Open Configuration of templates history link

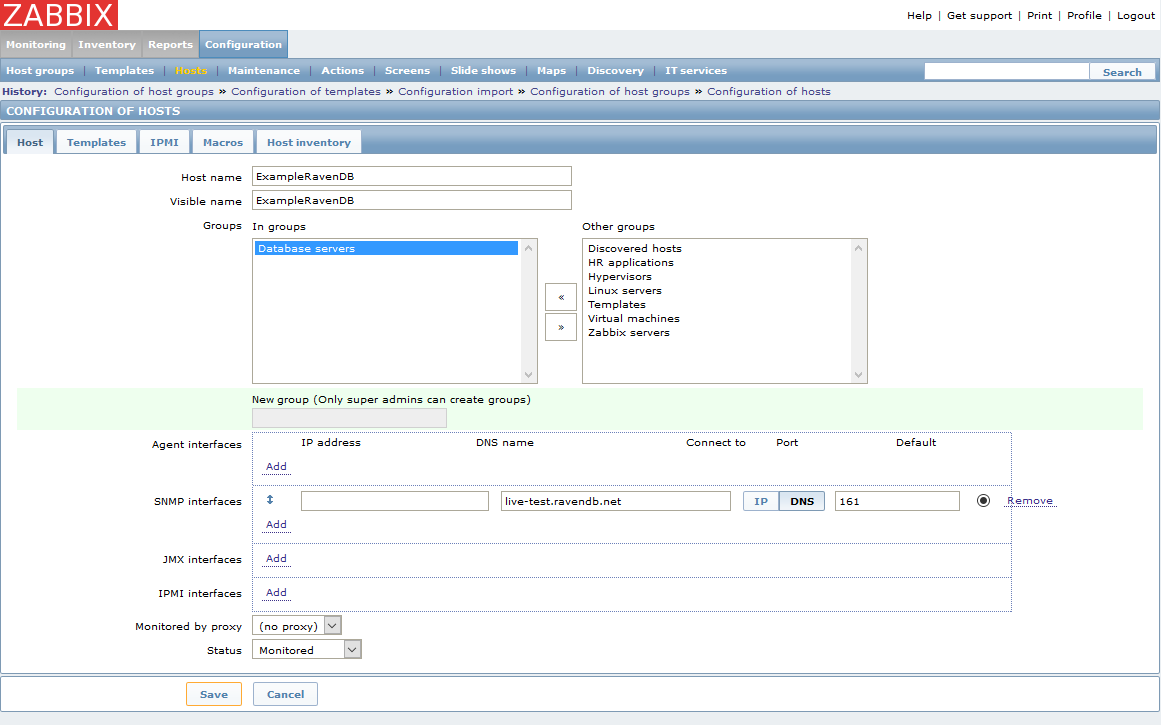(306, 91)
